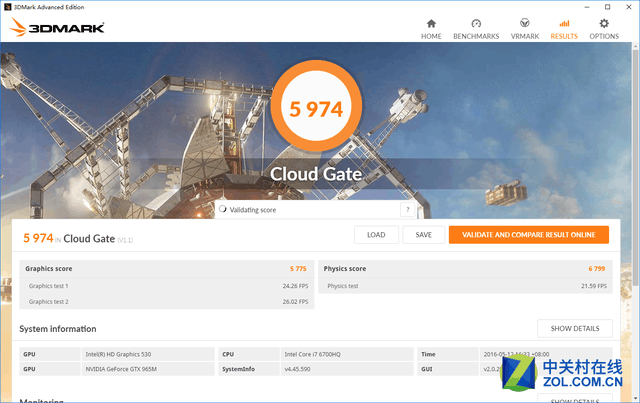Click the question mark help icon
This screenshot has height=403, width=640.
[407, 209]
